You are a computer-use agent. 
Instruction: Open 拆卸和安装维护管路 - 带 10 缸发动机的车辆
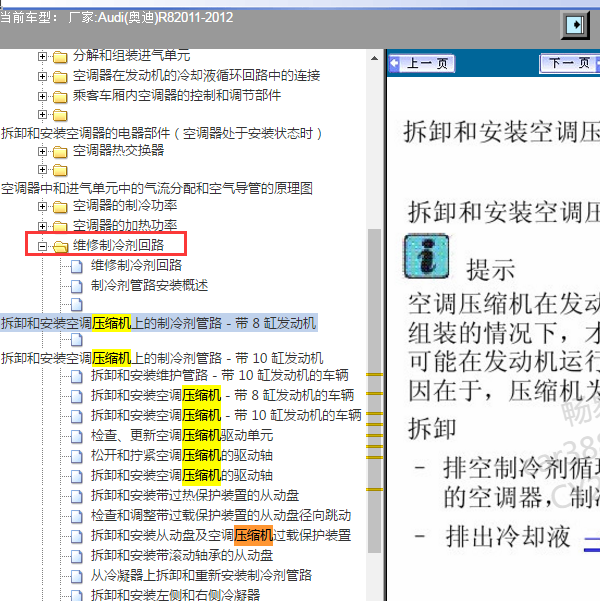click(x=220, y=375)
